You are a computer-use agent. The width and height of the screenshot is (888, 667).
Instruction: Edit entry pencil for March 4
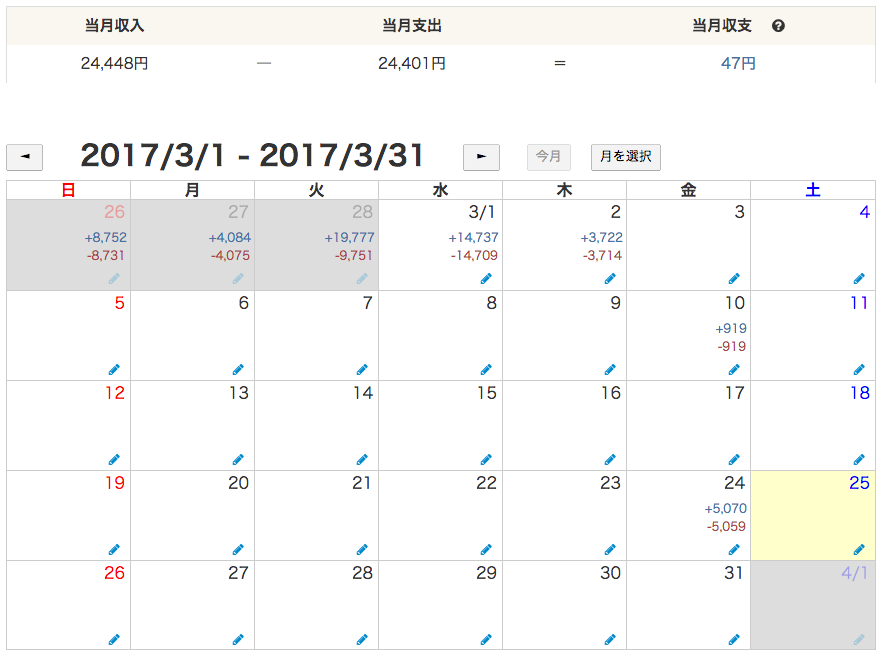tap(859, 279)
